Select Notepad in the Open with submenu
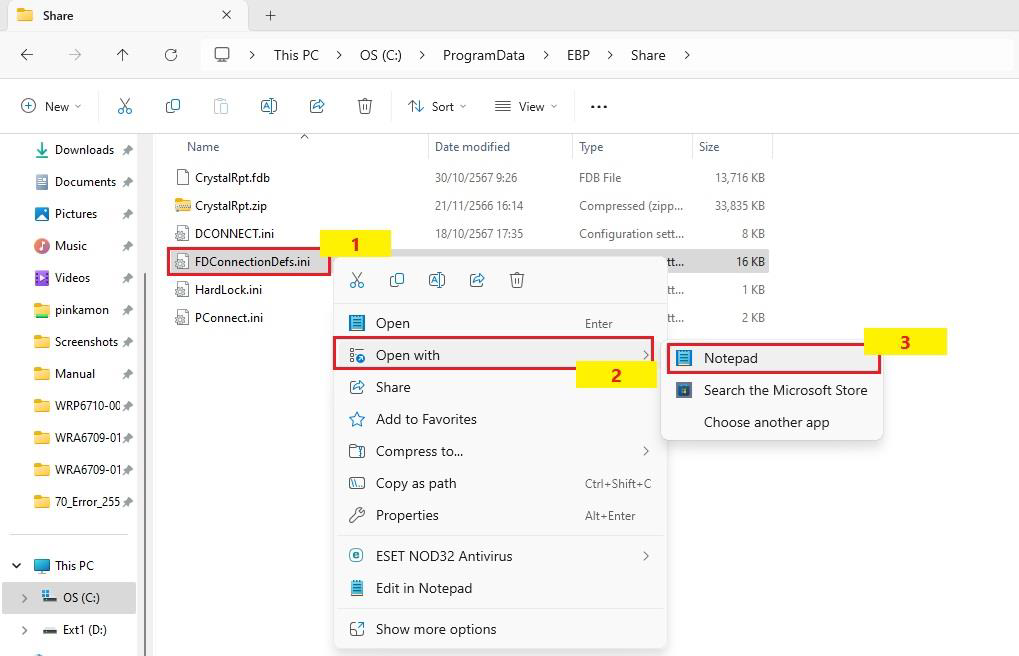This screenshot has width=1019, height=656. [x=730, y=358]
